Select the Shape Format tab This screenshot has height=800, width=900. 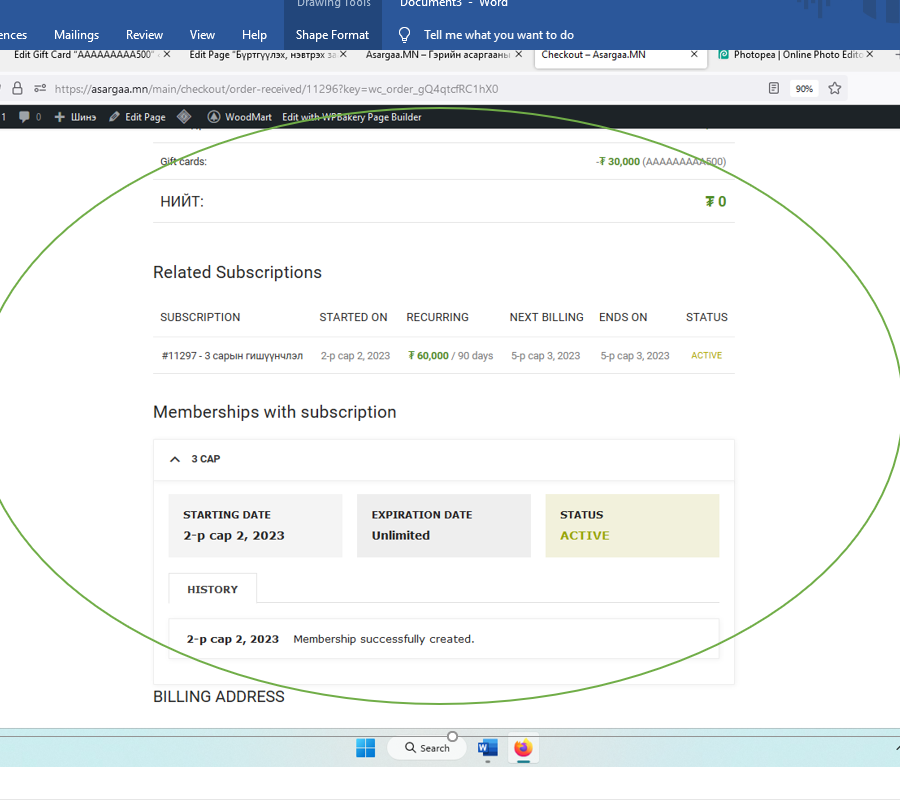click(332, 35)
